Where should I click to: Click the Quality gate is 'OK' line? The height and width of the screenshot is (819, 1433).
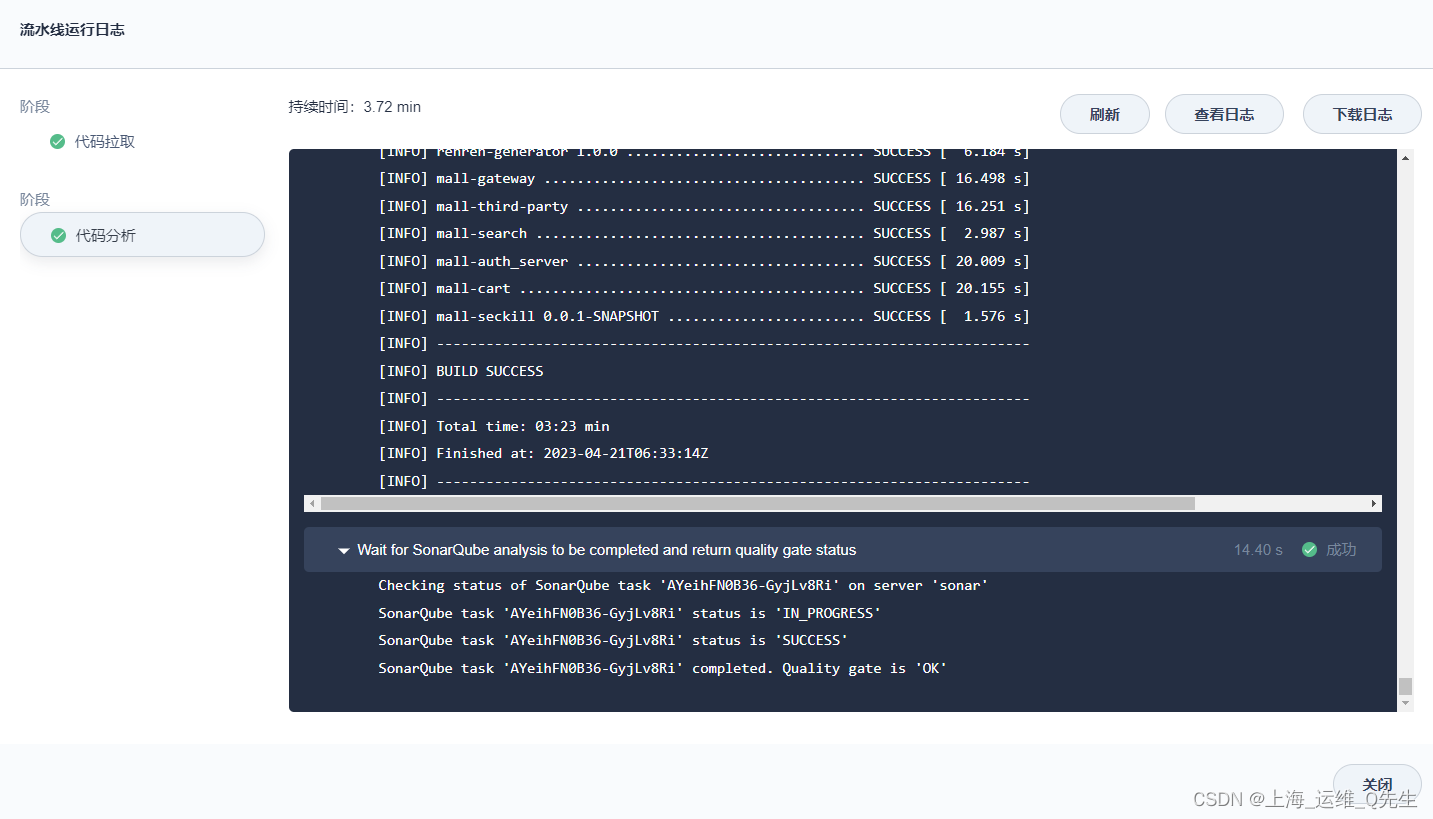[x=662, y=668]
